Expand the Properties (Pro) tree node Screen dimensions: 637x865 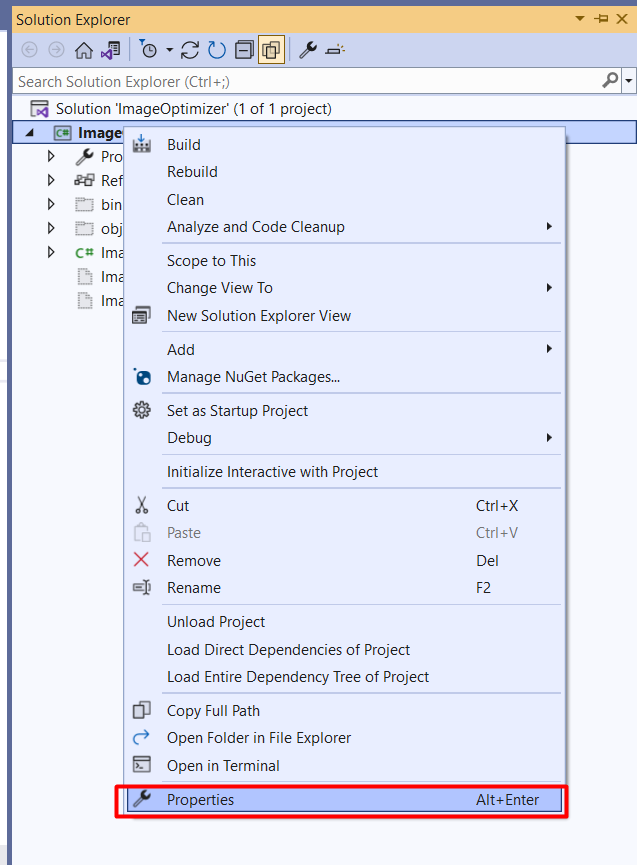[x=51, y=156]
